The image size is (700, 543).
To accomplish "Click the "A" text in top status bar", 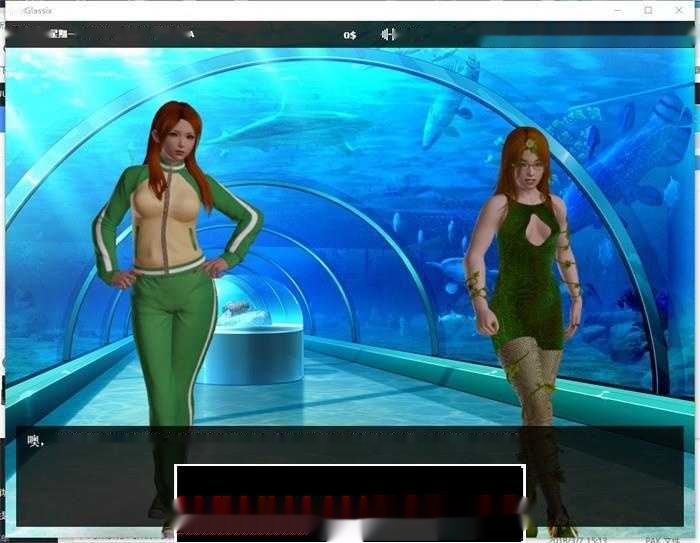I will (190, 34).
